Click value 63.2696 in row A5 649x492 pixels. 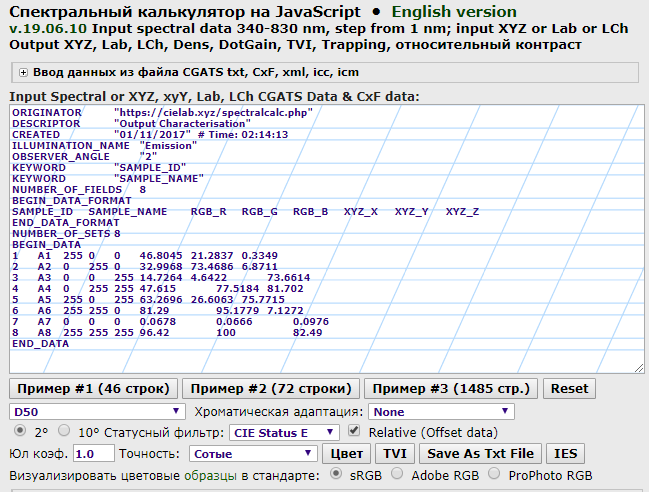pyautogui.click(x=161, y=300)
